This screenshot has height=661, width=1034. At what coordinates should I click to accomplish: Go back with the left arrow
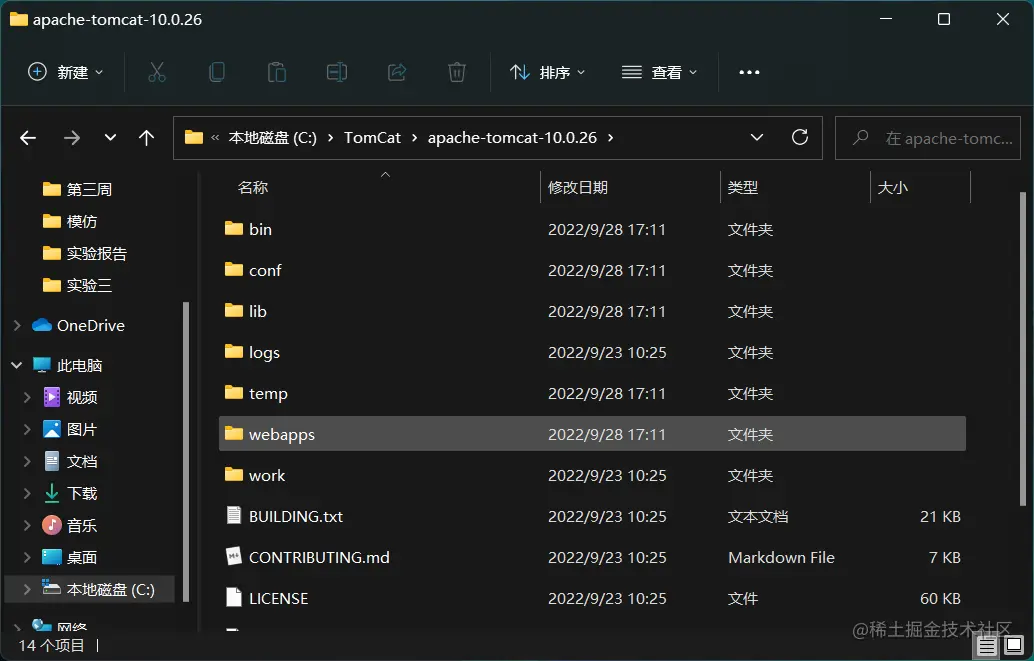click(x=28, y=138)
